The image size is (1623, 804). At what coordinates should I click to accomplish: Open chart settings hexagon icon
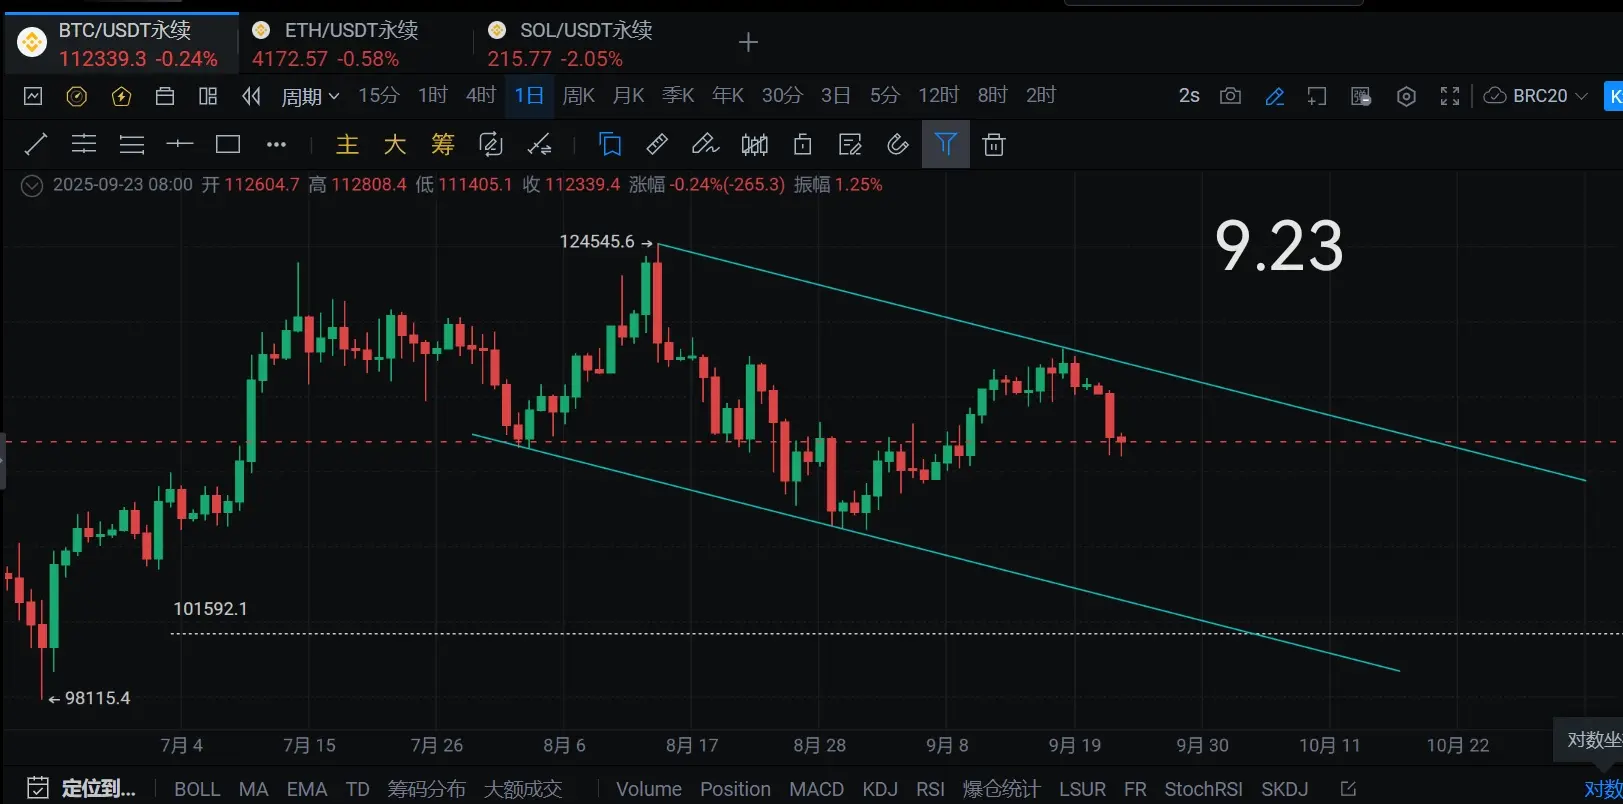tap(1406, 96)
